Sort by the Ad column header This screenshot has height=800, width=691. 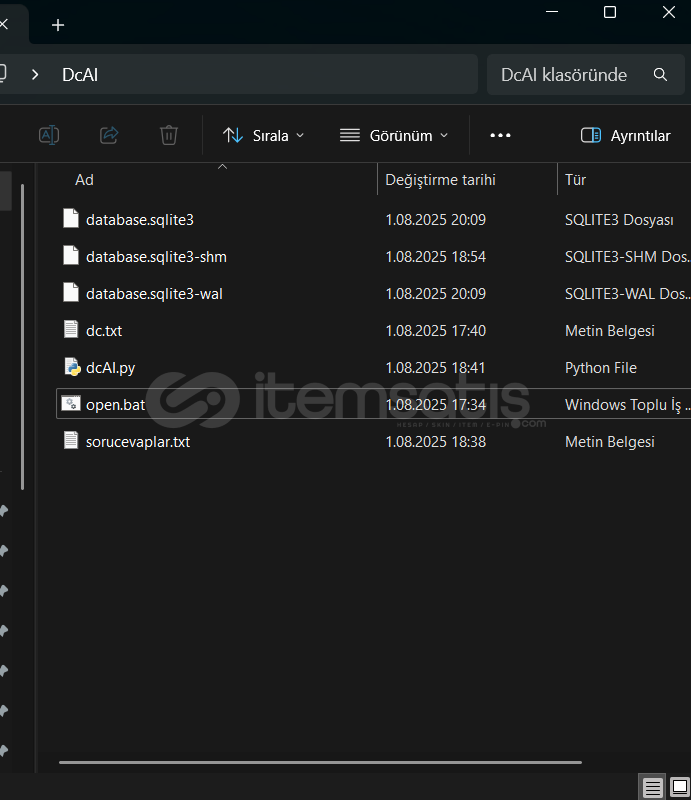(84, 180)
